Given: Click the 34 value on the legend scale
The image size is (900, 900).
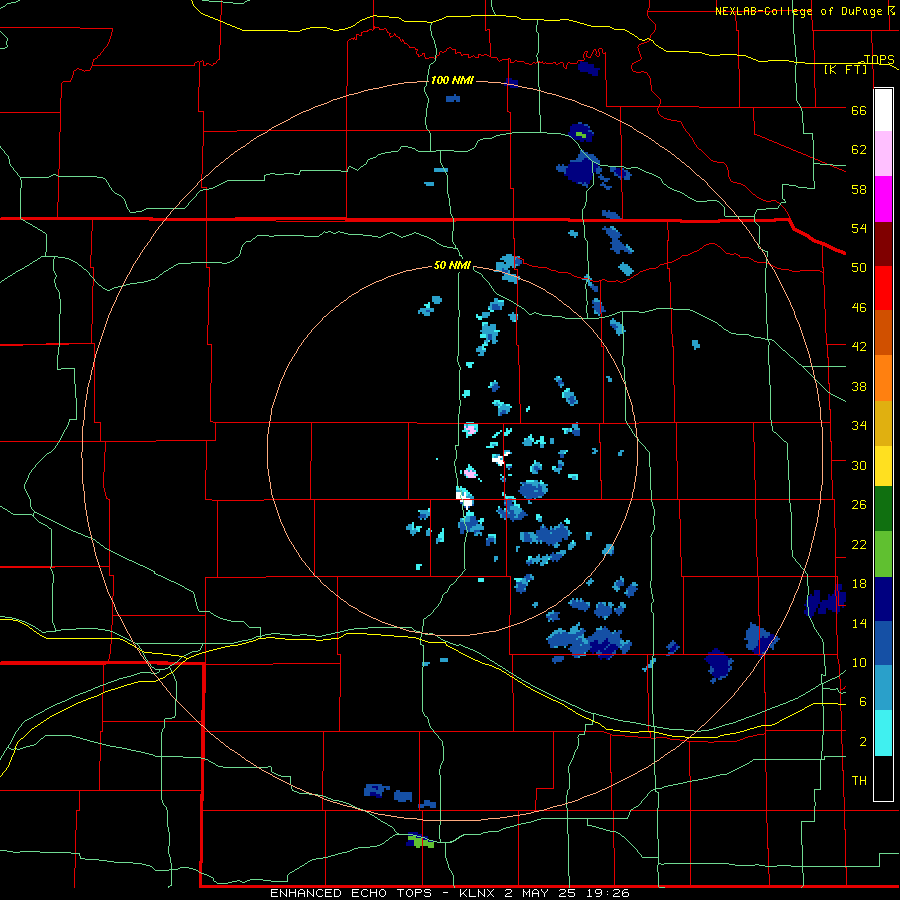Looking at the screenshot, I should [x=859, y=425].
